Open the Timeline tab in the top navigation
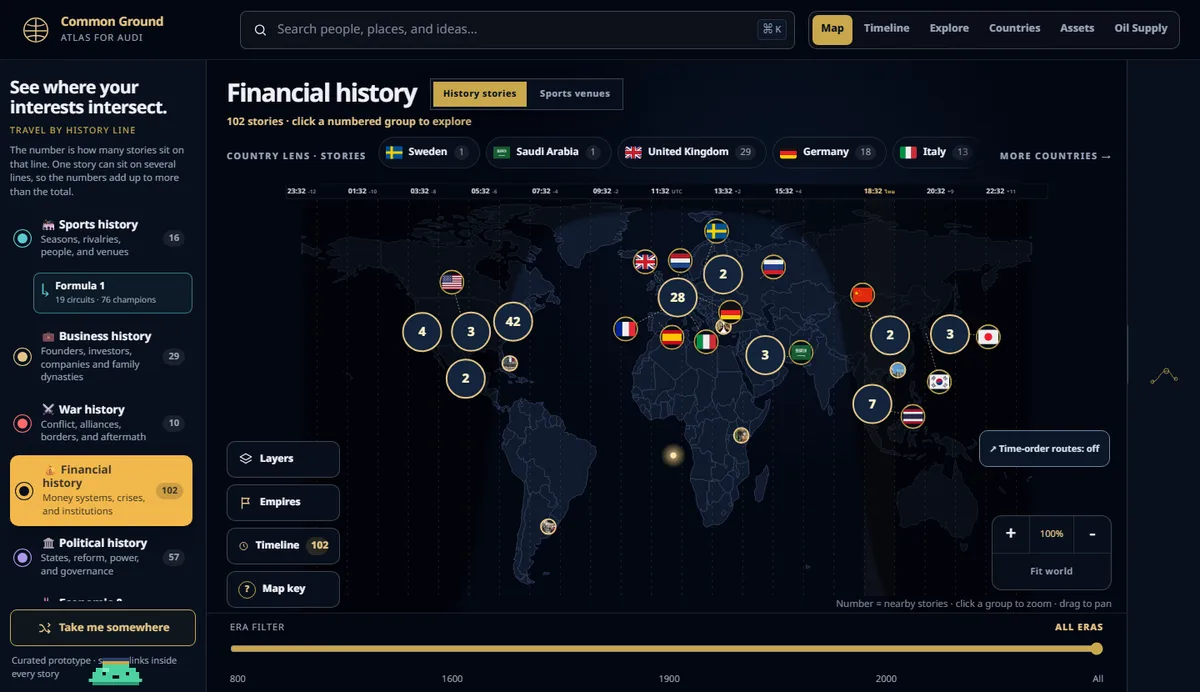The width and height of the screenshot is (1200, 692). pos(887,28)
